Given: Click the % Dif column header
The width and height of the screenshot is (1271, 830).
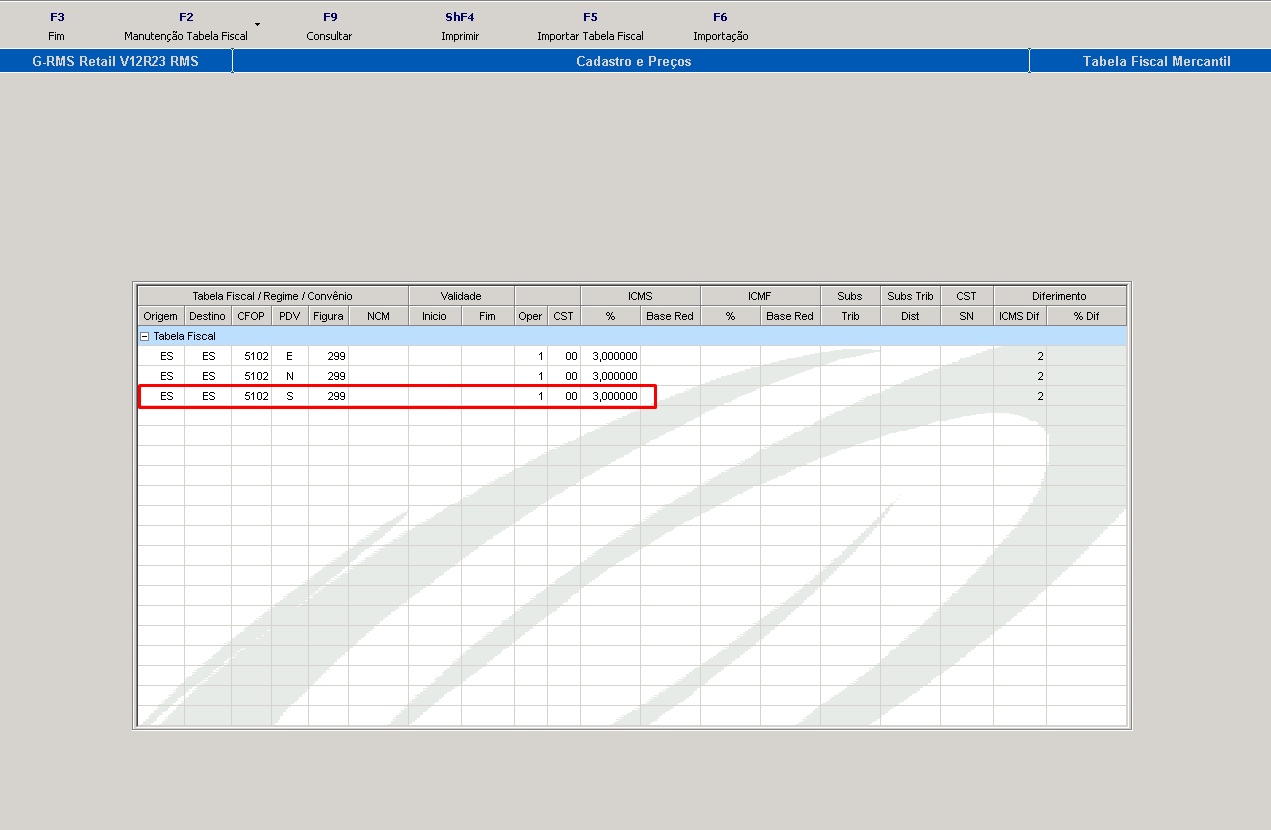Looking at the screenshot, I should click(x=1086, y=316).
